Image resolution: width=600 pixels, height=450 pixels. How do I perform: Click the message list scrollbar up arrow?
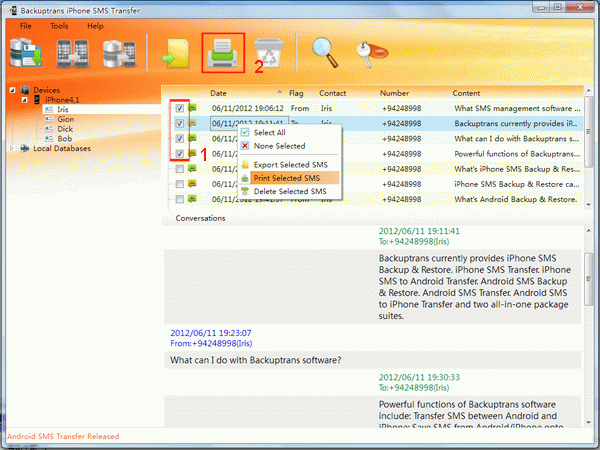tap(589, 91)
